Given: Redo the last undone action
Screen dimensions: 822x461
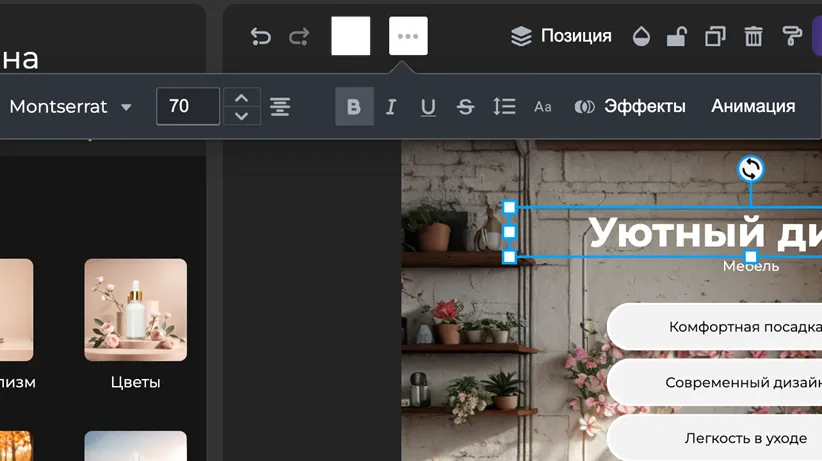Looking at the screenshot, I should pyautogui.click(x=299, y=36).
